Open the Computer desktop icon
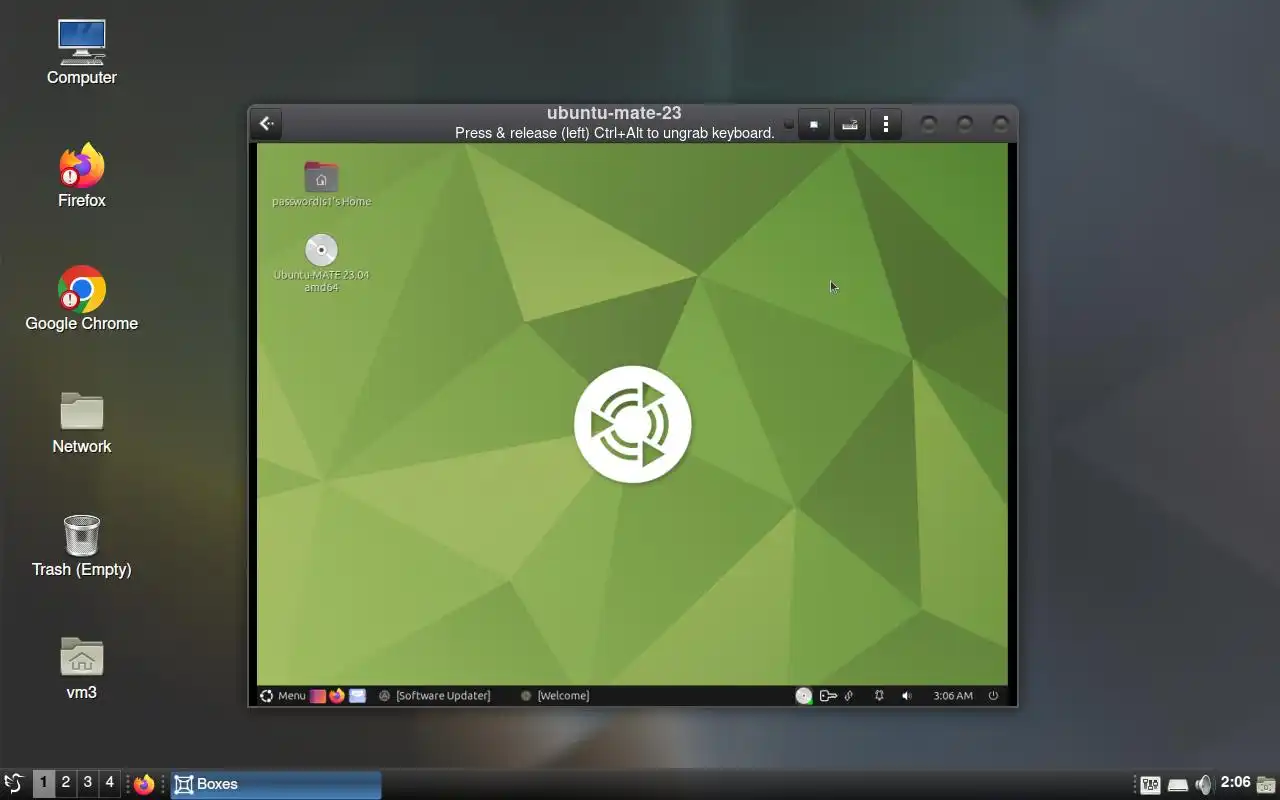The width and height of the screenshot is (1280, 800). [82, 52]
